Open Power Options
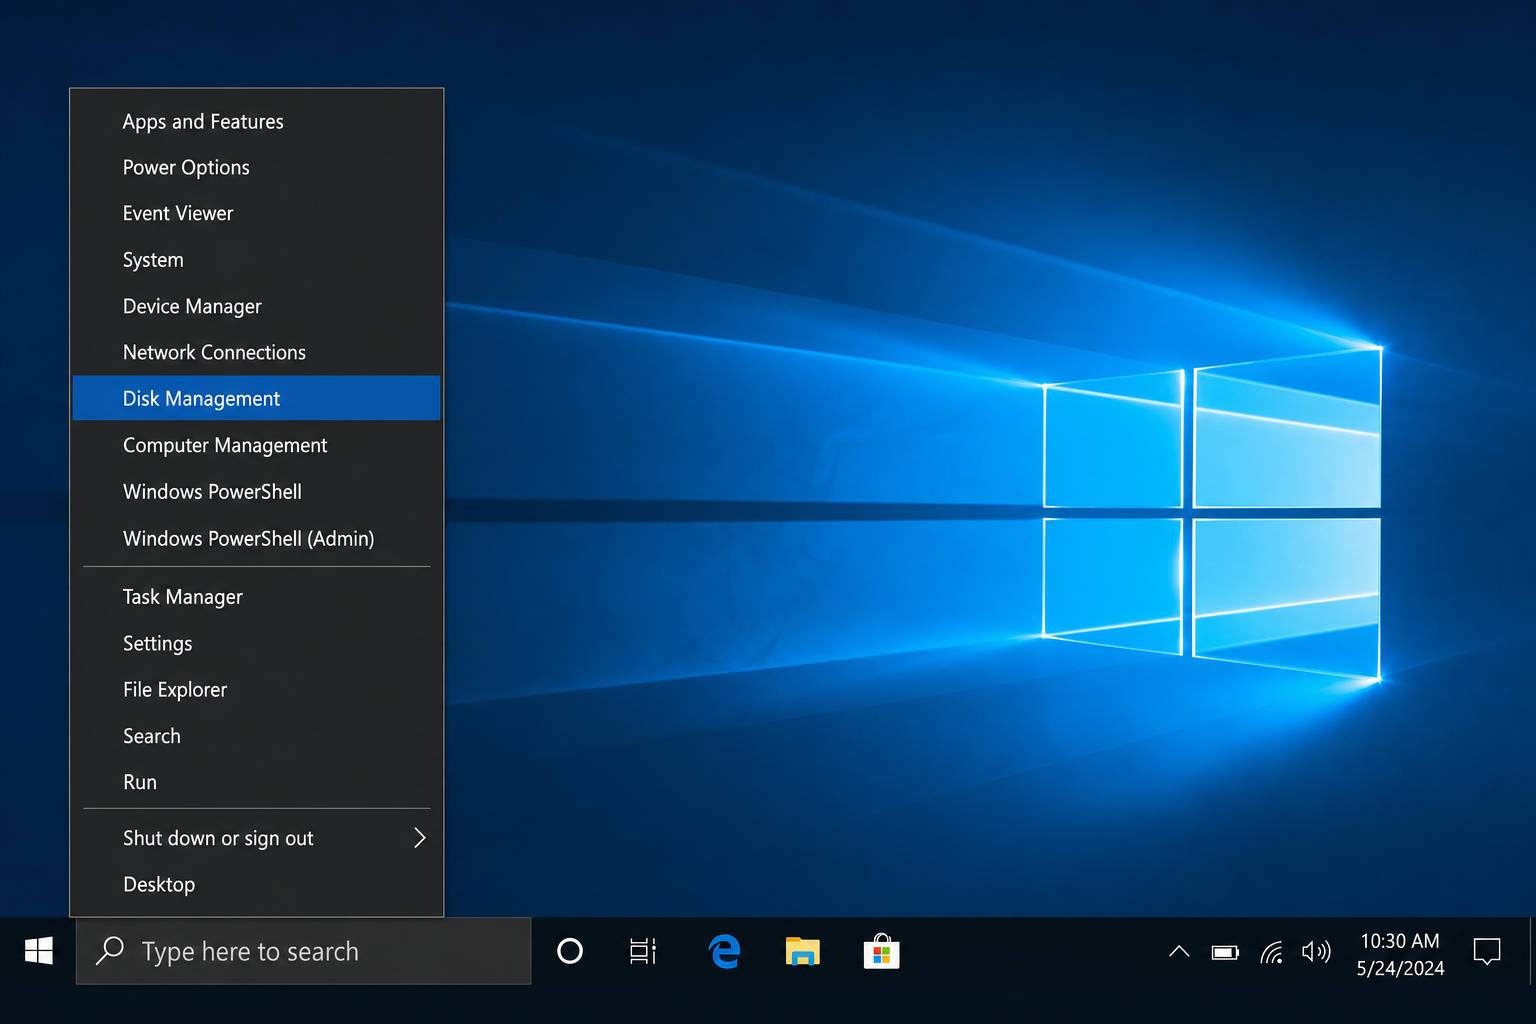Viewport: 1536px width, 1024px height. pyautogui.click(x=257, y=168)
